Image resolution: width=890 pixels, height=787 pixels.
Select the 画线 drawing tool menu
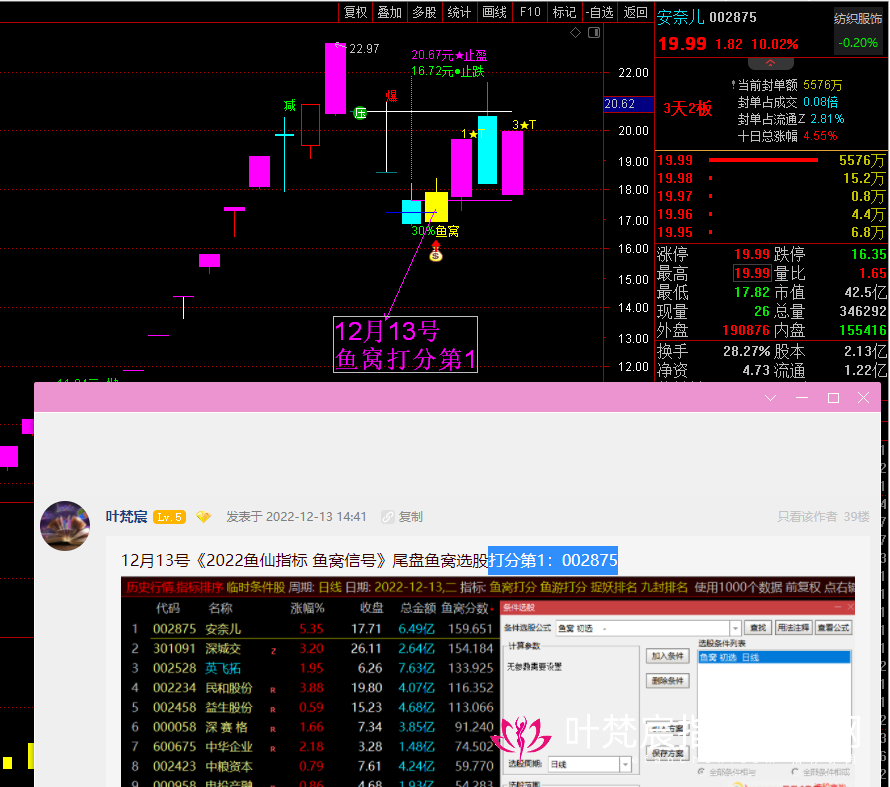(494, 12)
